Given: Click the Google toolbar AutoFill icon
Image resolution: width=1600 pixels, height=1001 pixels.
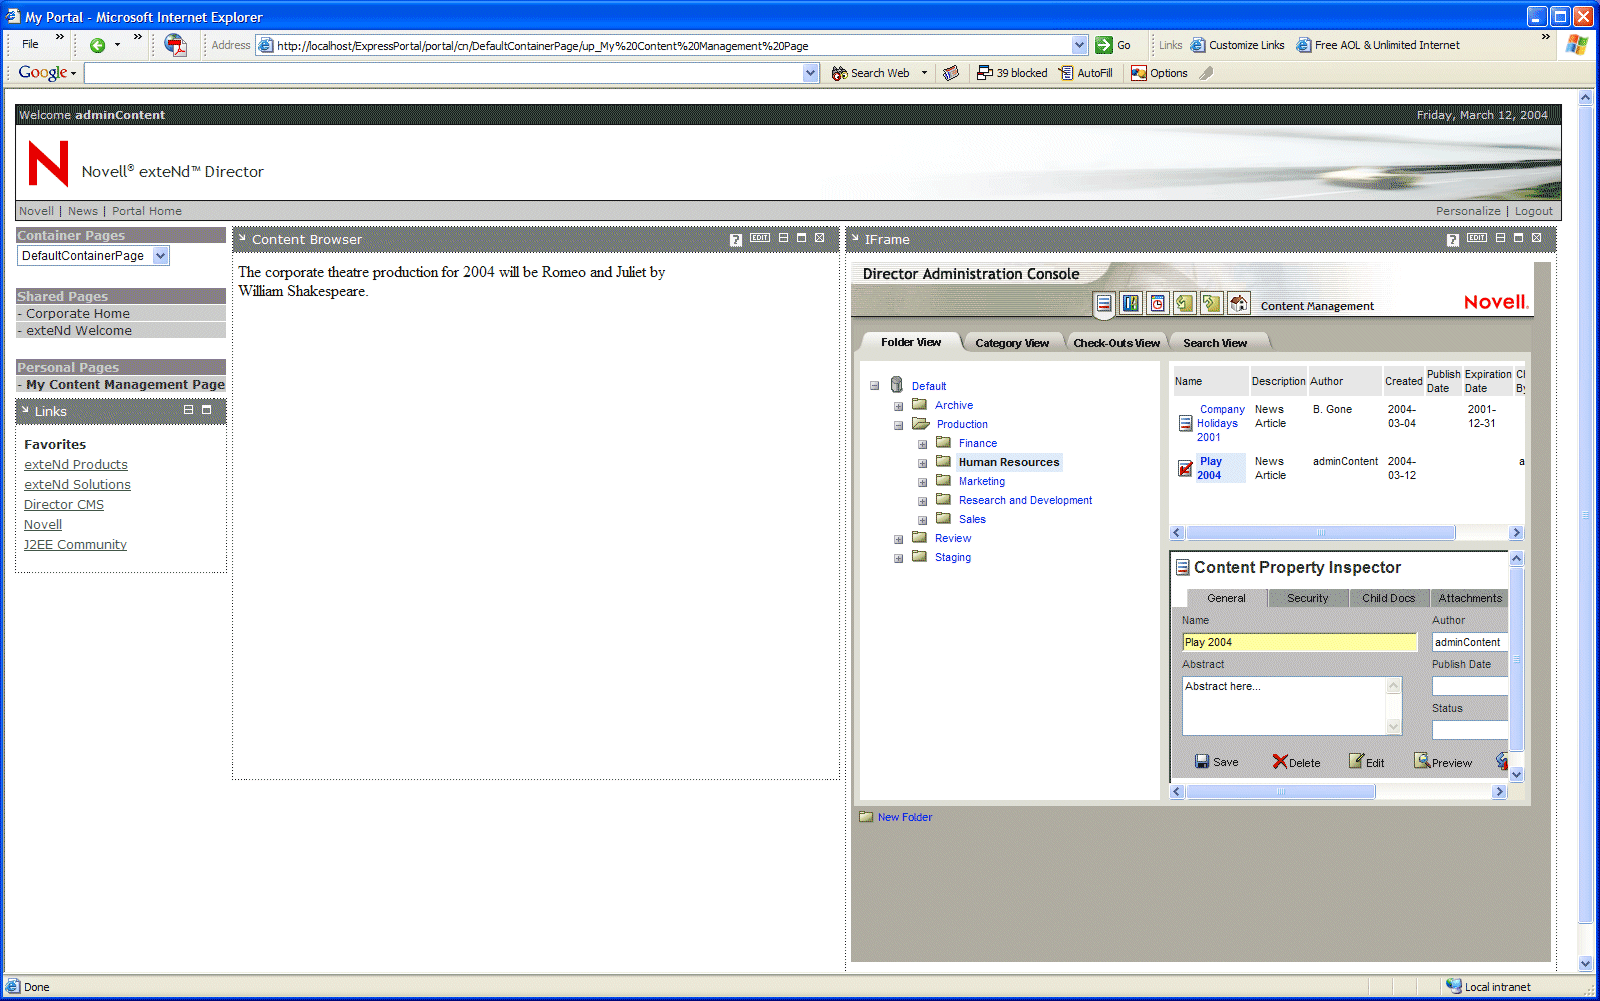Looking at the screenshot, I should click(1066, 73).
